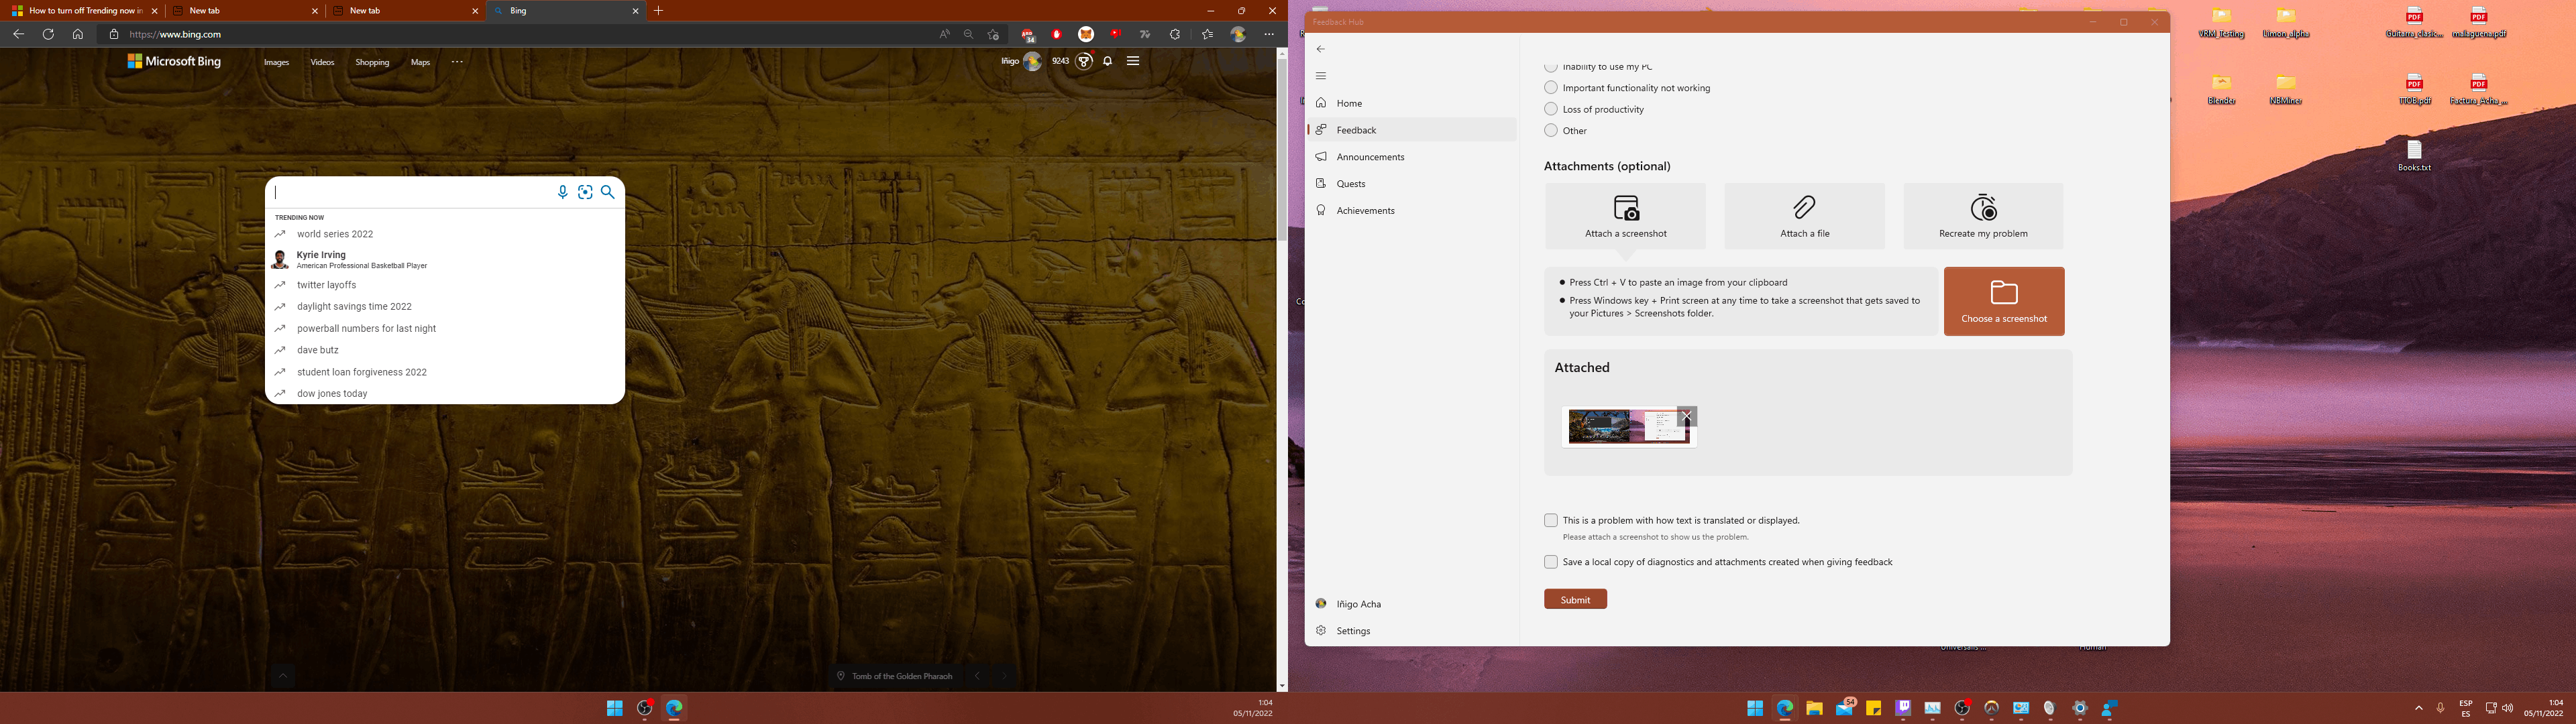Expand Feedback Hub hamburger navigation menu

(1321, 76)
